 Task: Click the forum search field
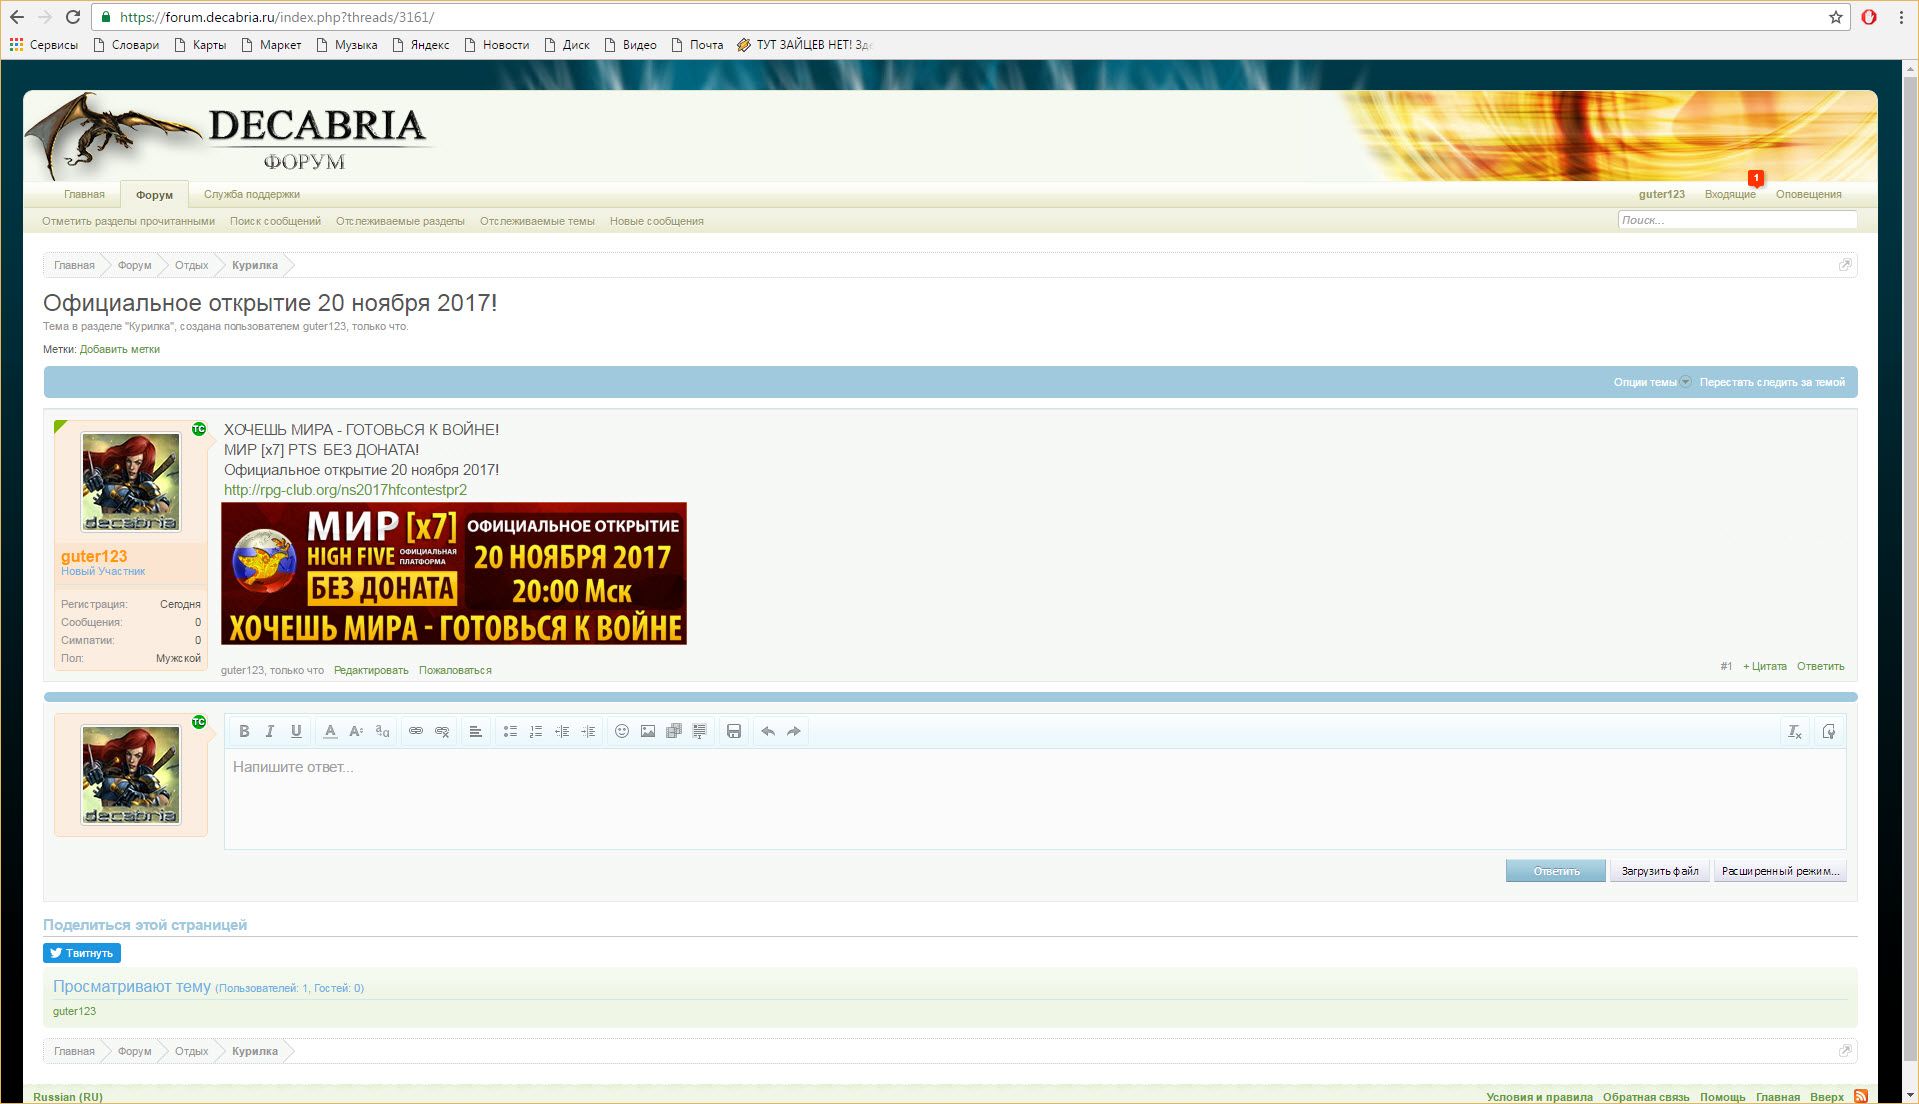point(1737,220)
